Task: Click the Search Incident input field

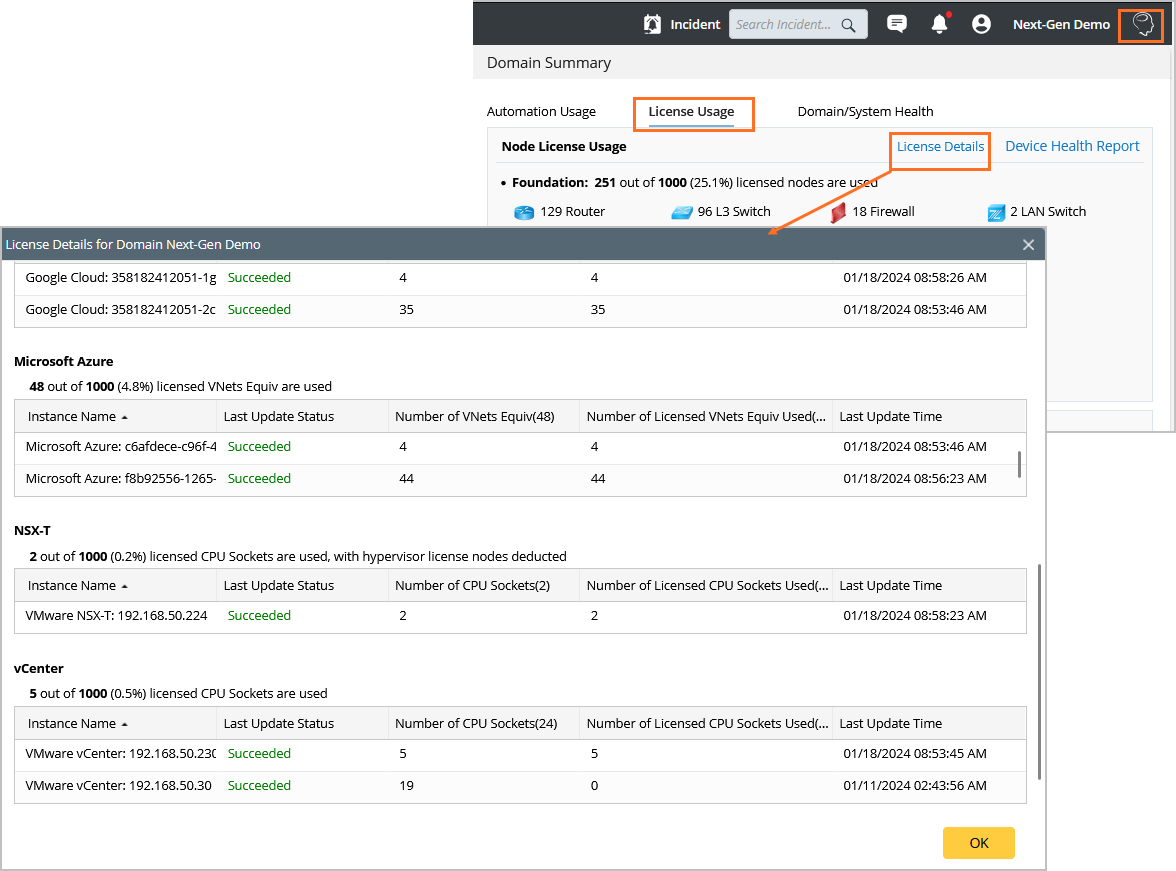Action: coord(784,25)
